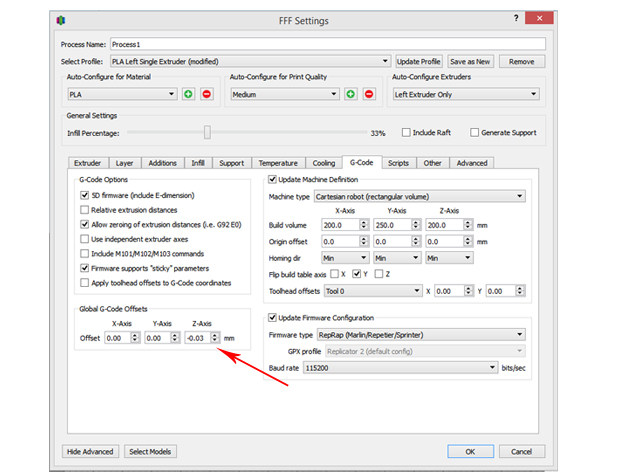
Task: Open the Machine type dropdown
Action: pos(419,197)
